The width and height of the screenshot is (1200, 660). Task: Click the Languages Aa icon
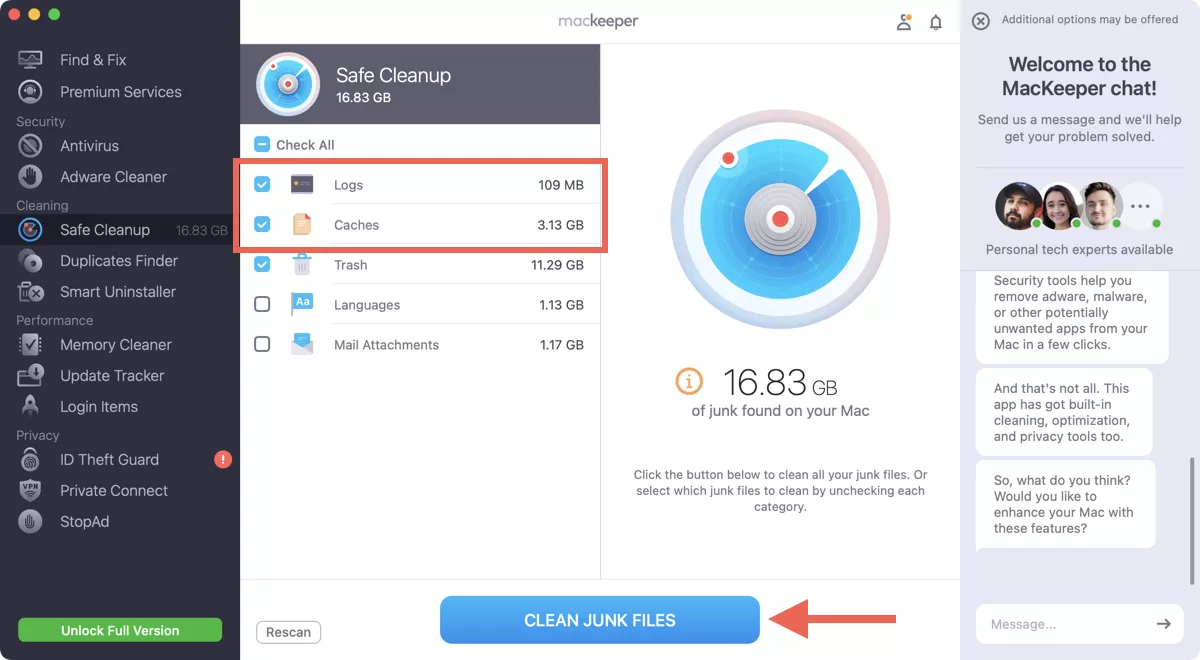(302, 304)
